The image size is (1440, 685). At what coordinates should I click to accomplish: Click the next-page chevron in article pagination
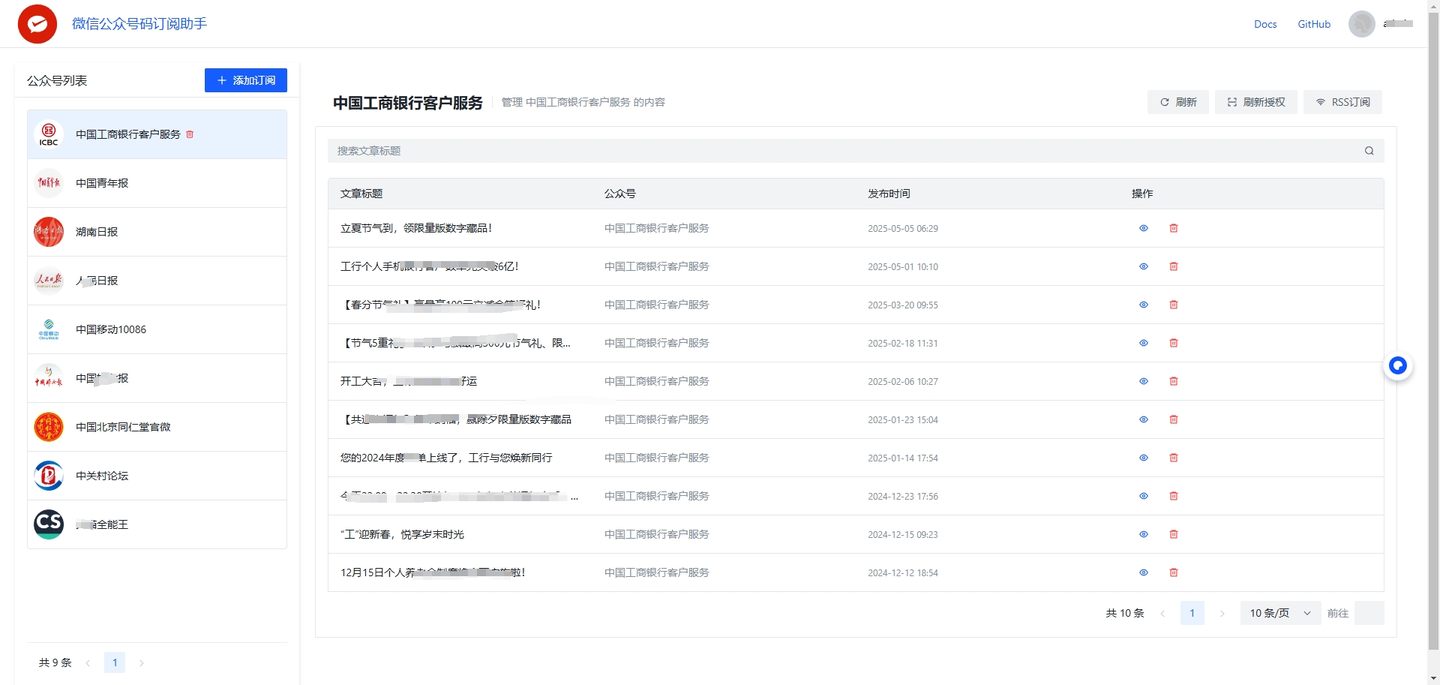[x=1222, y=612]
